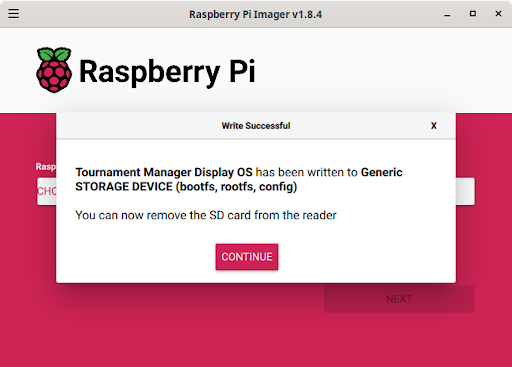Click the 'Write Successful' dialog title
This screenshot has height=367, width=512.
(256, 126)
